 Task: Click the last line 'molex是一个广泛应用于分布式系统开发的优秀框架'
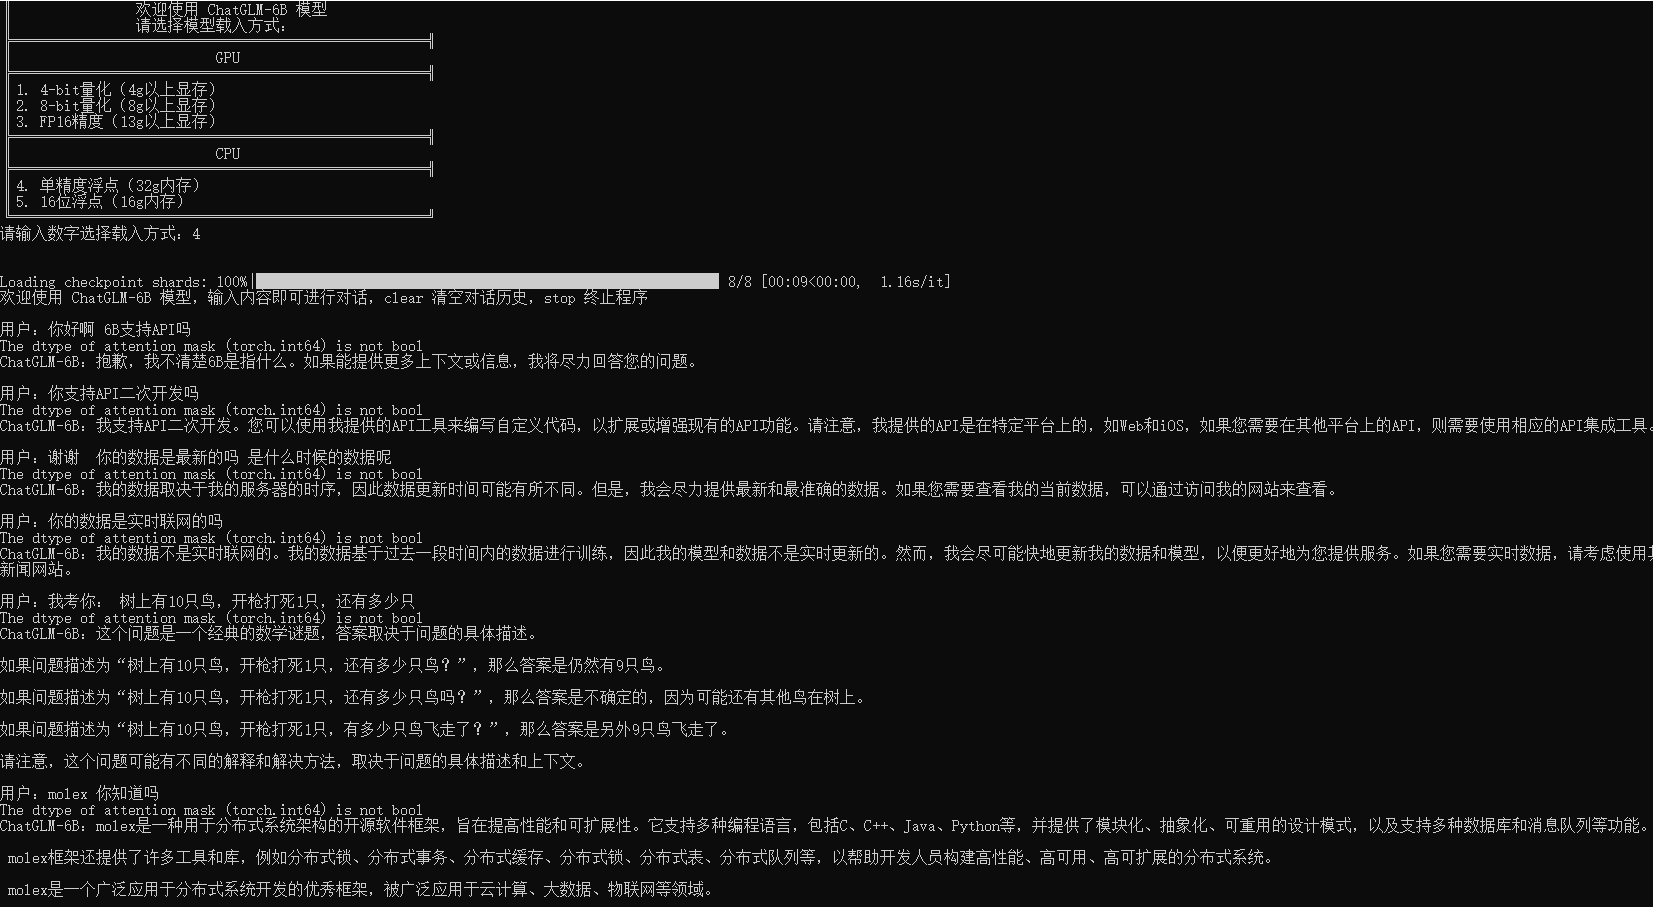pyautogui.click(x=360, y=890)
